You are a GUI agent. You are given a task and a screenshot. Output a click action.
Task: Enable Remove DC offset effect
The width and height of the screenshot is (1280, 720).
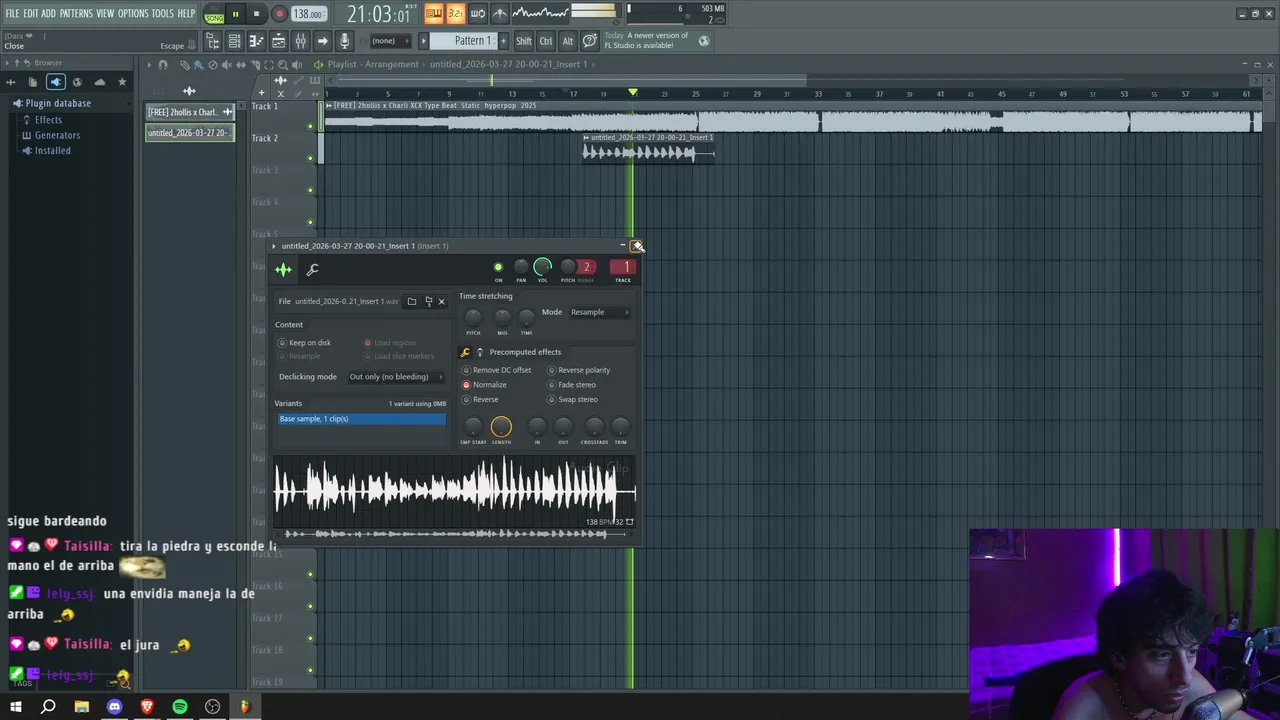point(498,370)
